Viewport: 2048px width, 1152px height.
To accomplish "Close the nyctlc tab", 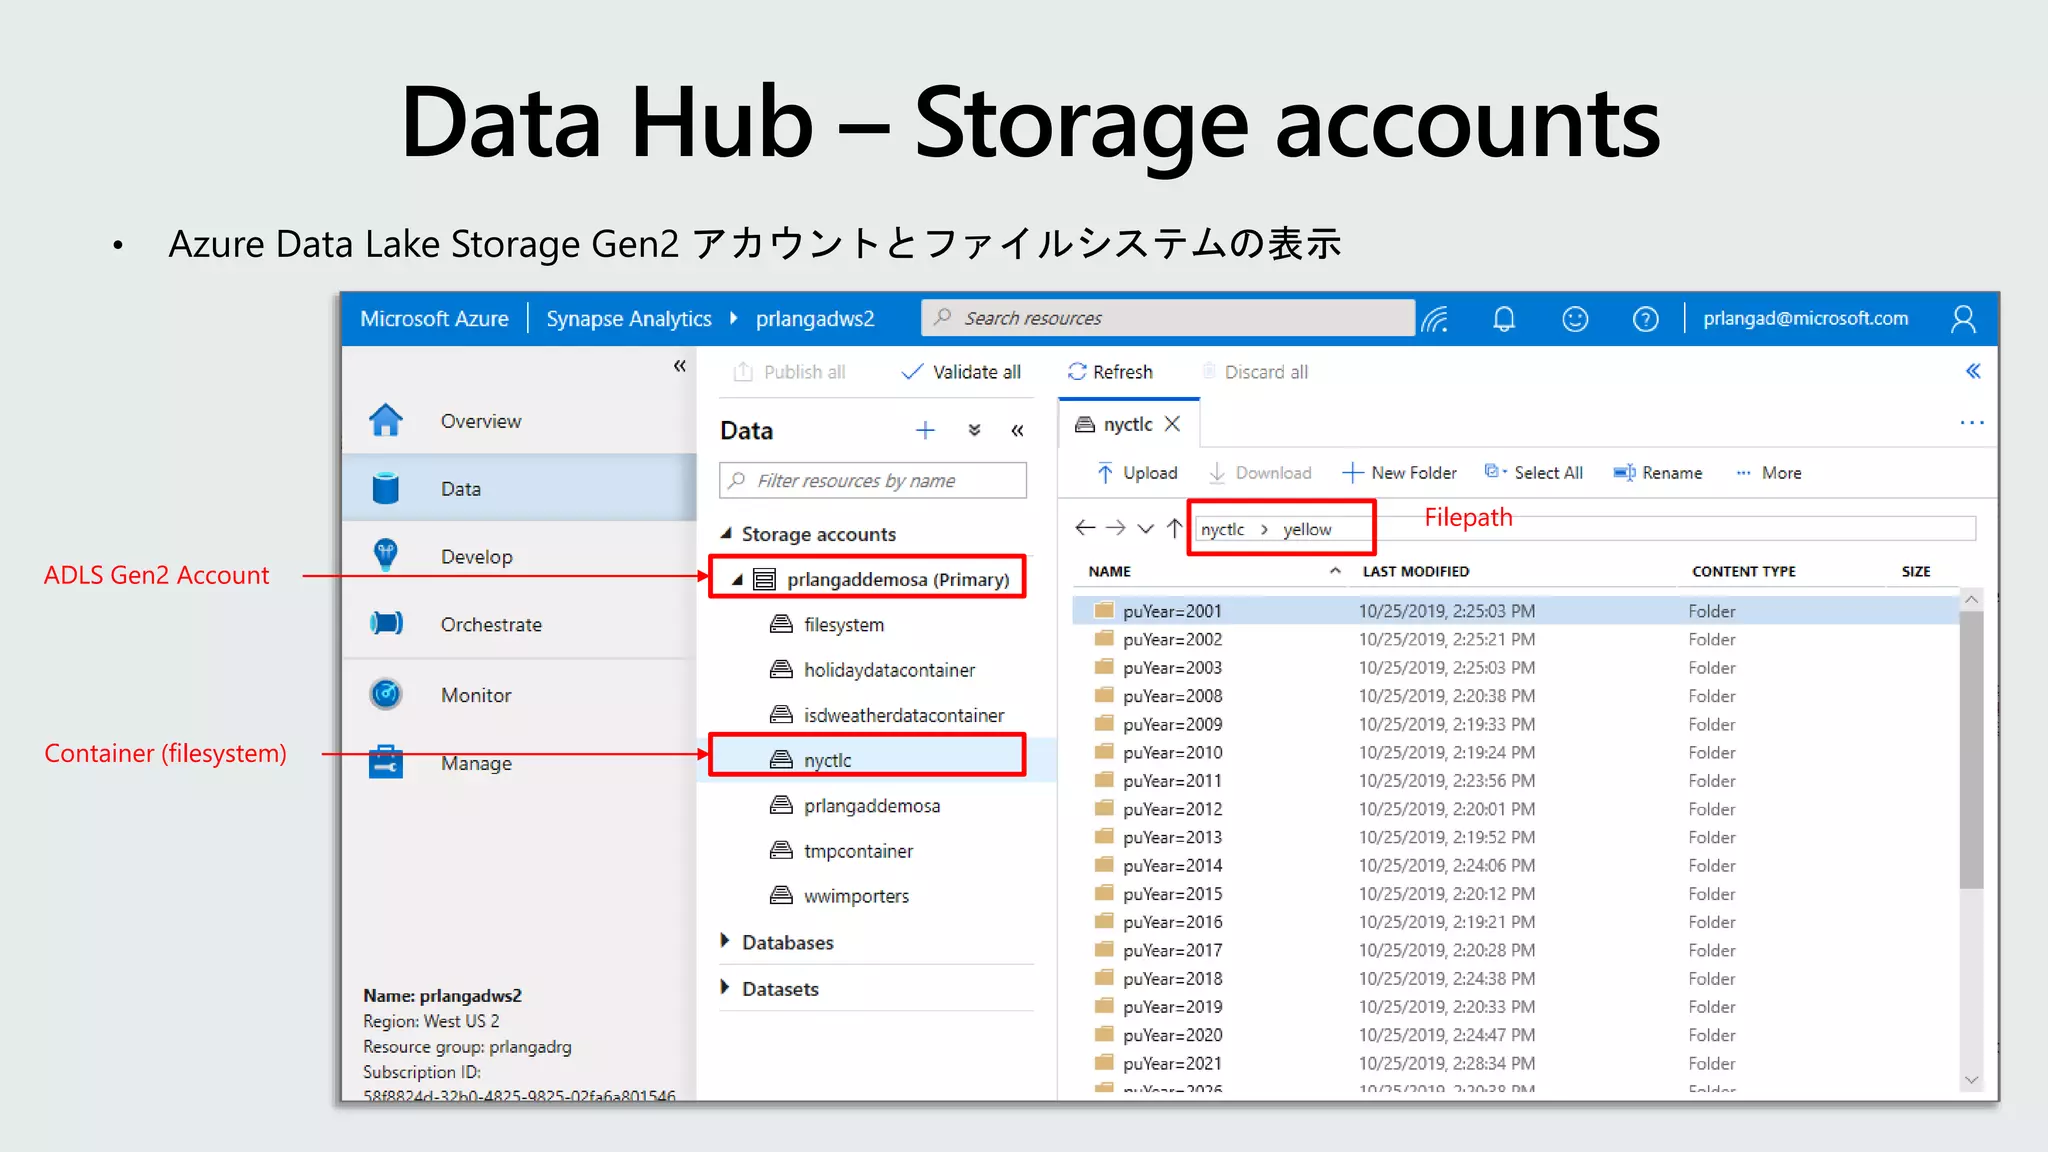I will (1173, 424).
